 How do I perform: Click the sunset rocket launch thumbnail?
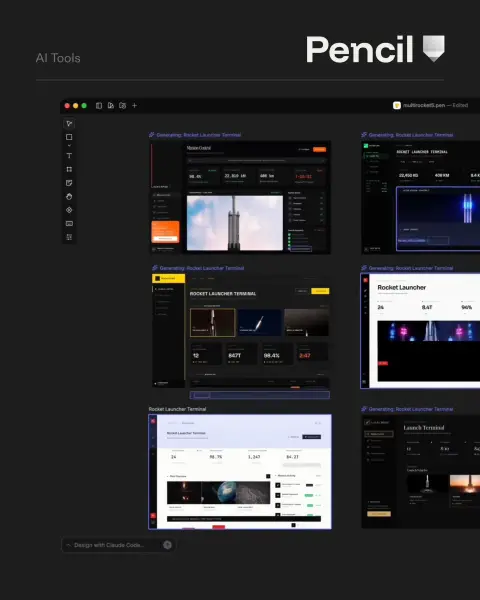tap(465, 484)
